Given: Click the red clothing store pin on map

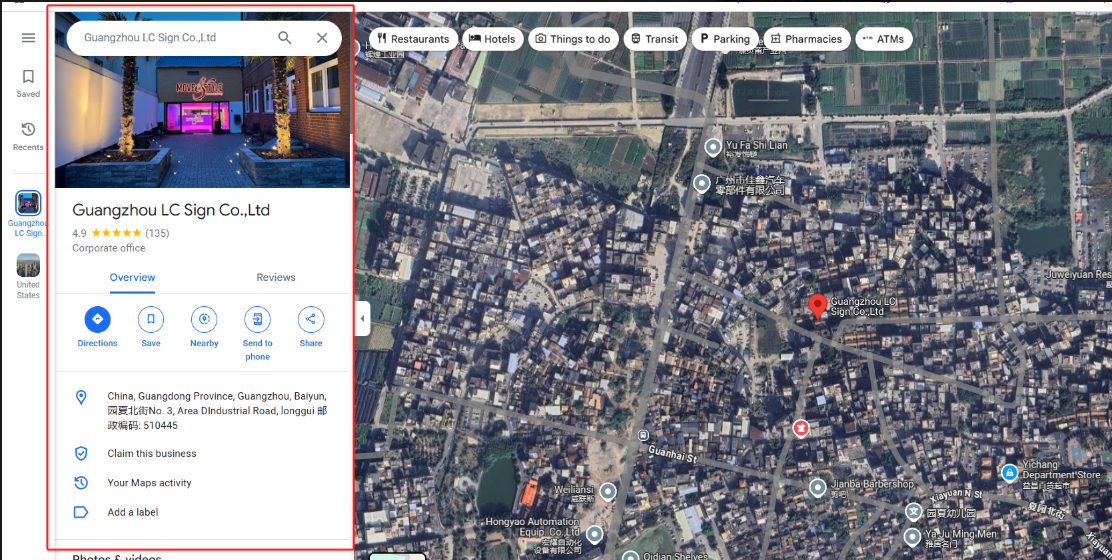Looking at the screenshot, I should pyautogui.click(x=801, y=429).
